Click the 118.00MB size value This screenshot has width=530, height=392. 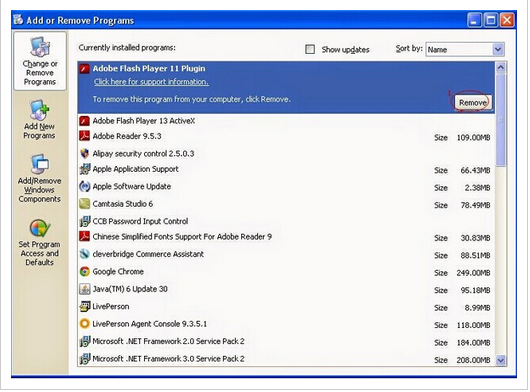[473, 325]
